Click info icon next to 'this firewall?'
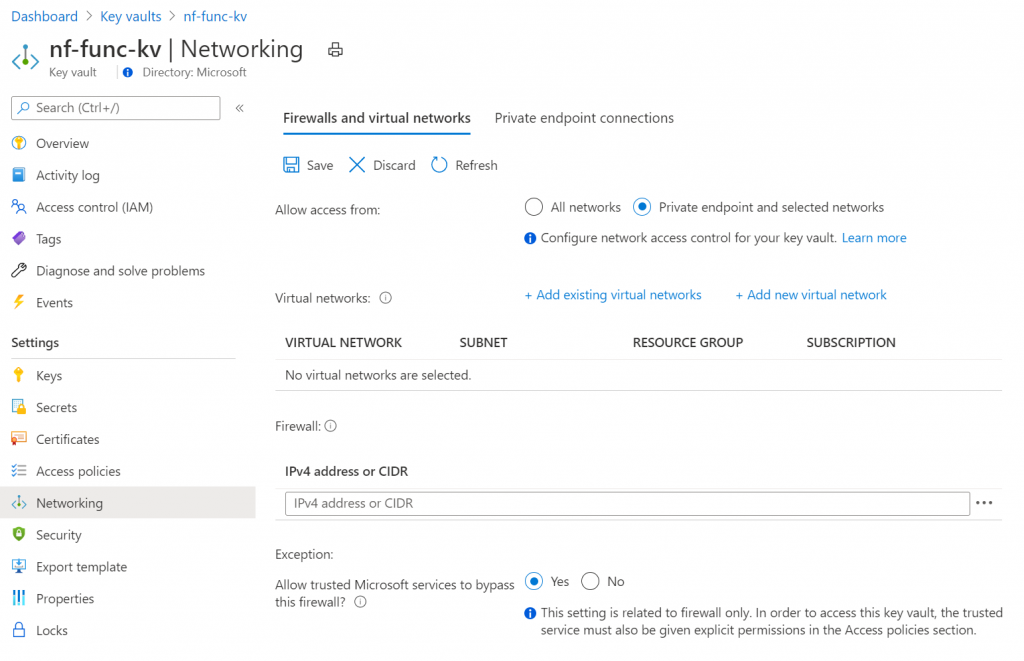The width and height of the screenshot is (1024, 661). pos(360,602)
